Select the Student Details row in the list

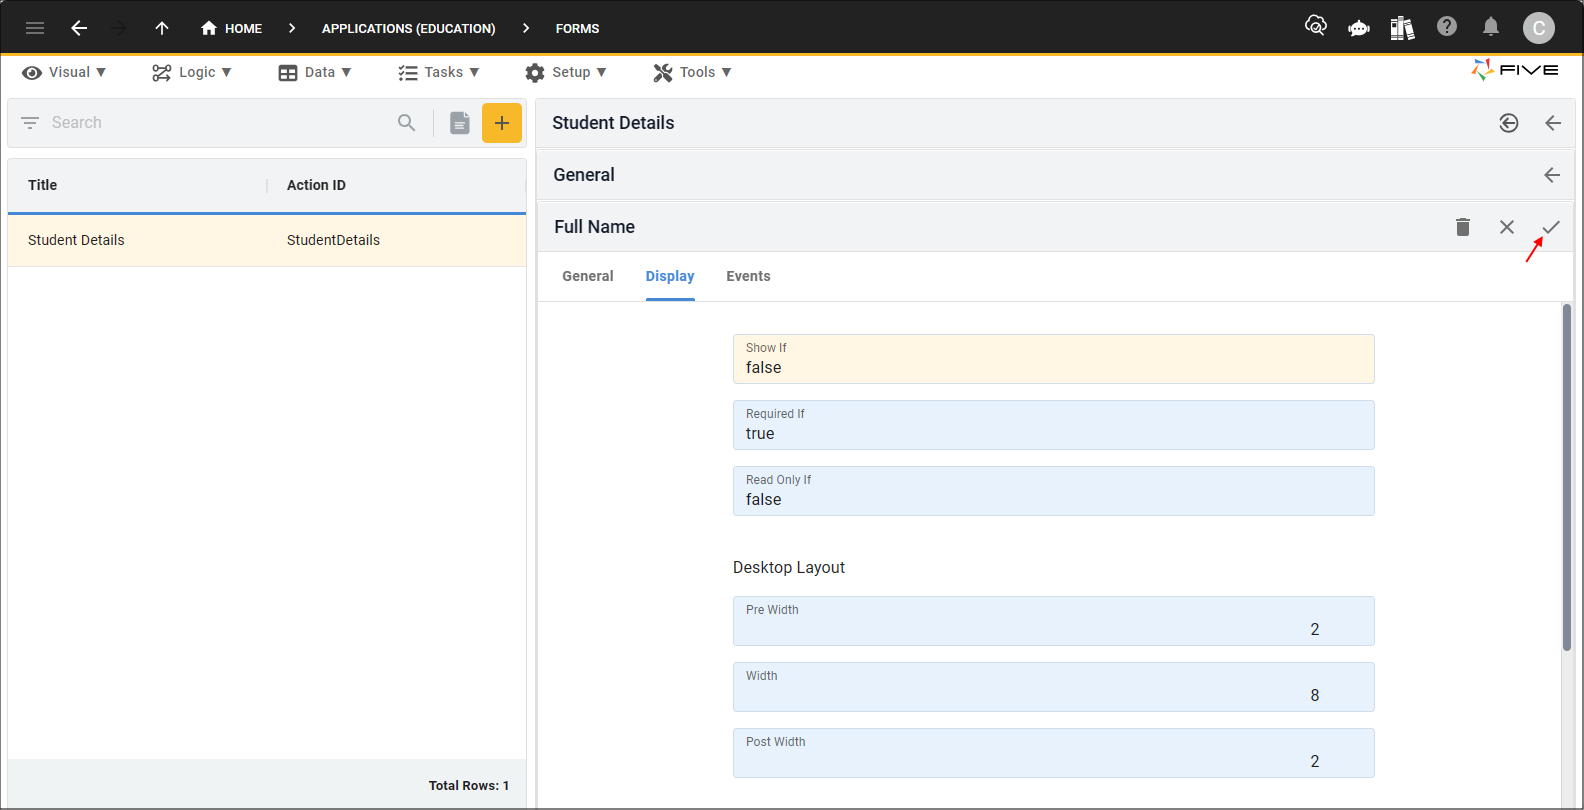(x=267, y=240)
